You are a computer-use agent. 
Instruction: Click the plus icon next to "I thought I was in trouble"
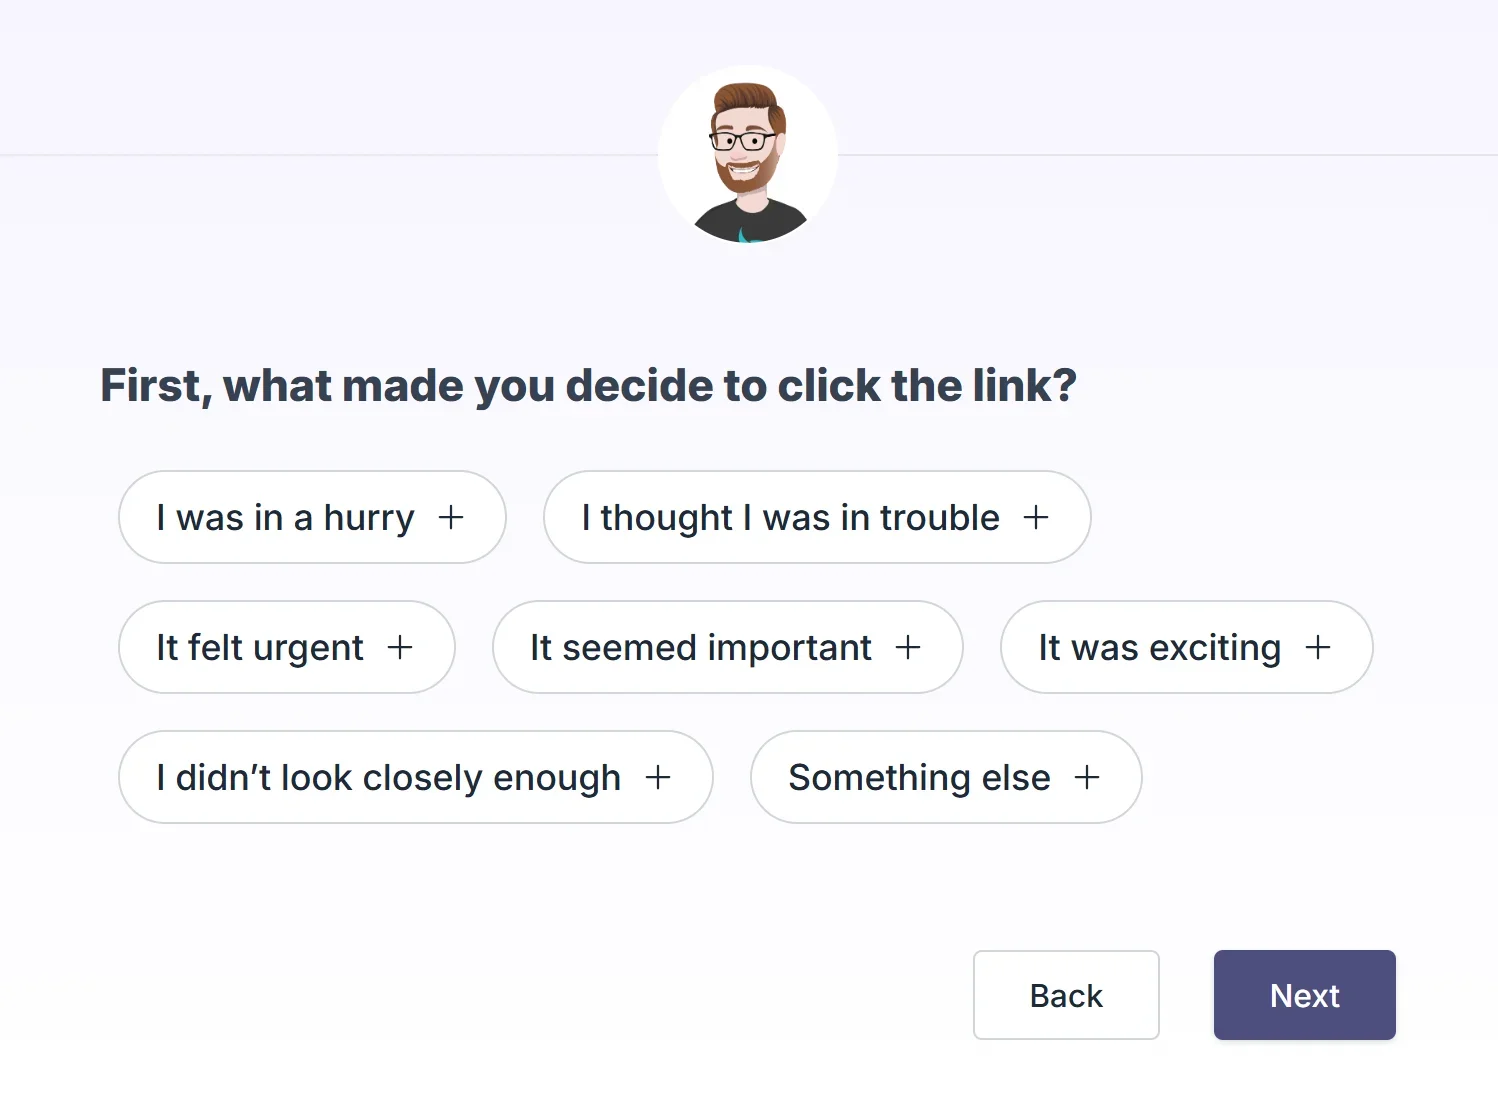1036,517
